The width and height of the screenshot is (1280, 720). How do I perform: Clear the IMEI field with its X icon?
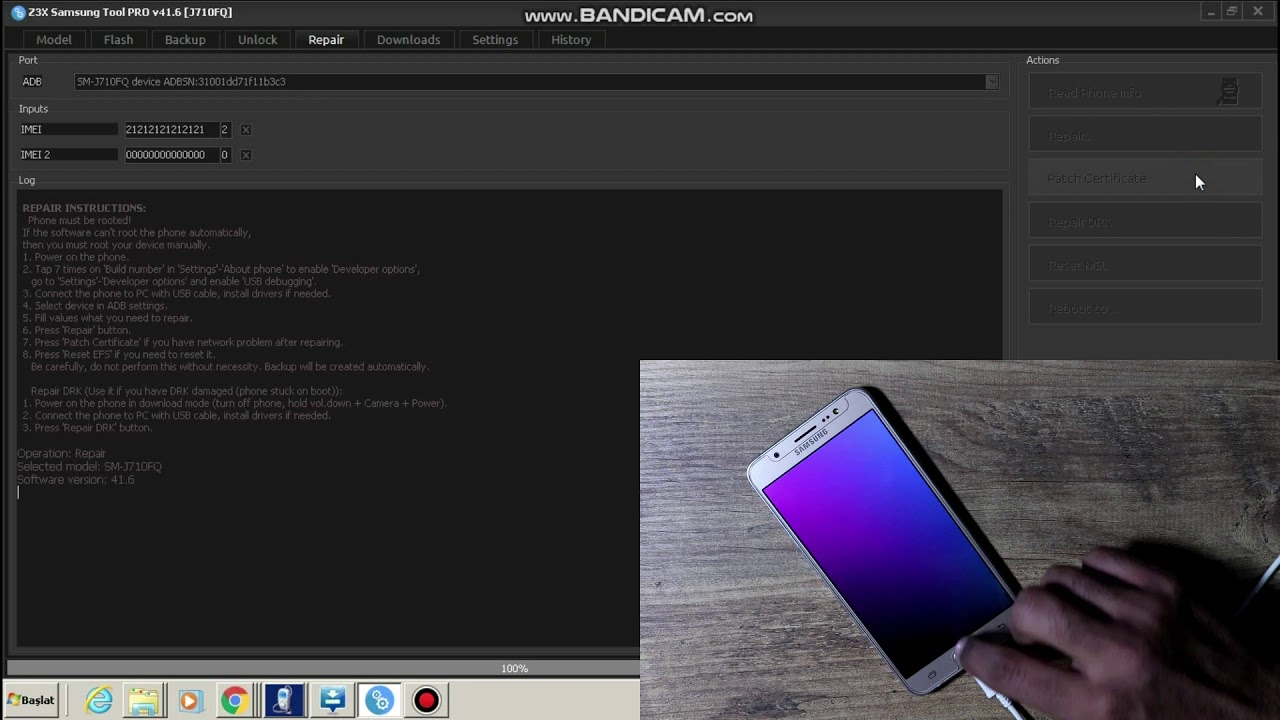[246, 130]
